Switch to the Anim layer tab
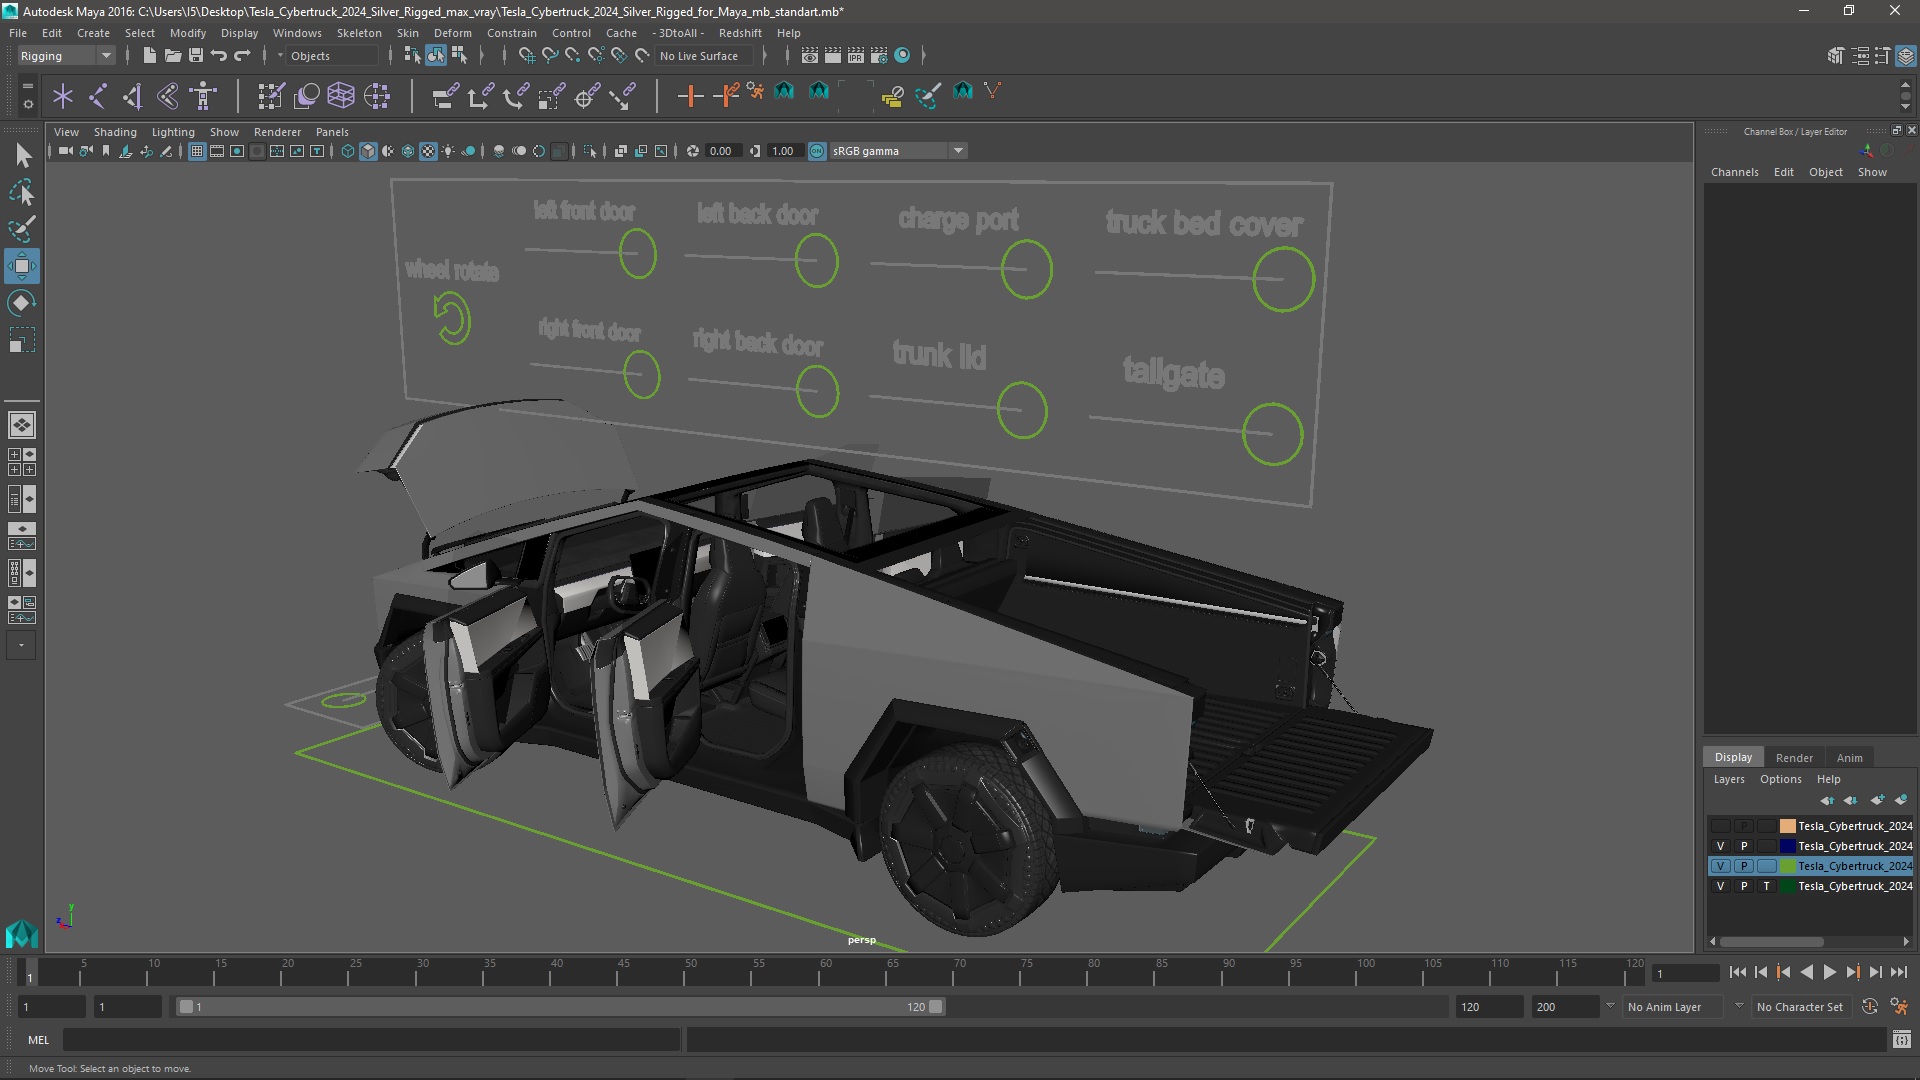 point(1849,758)
